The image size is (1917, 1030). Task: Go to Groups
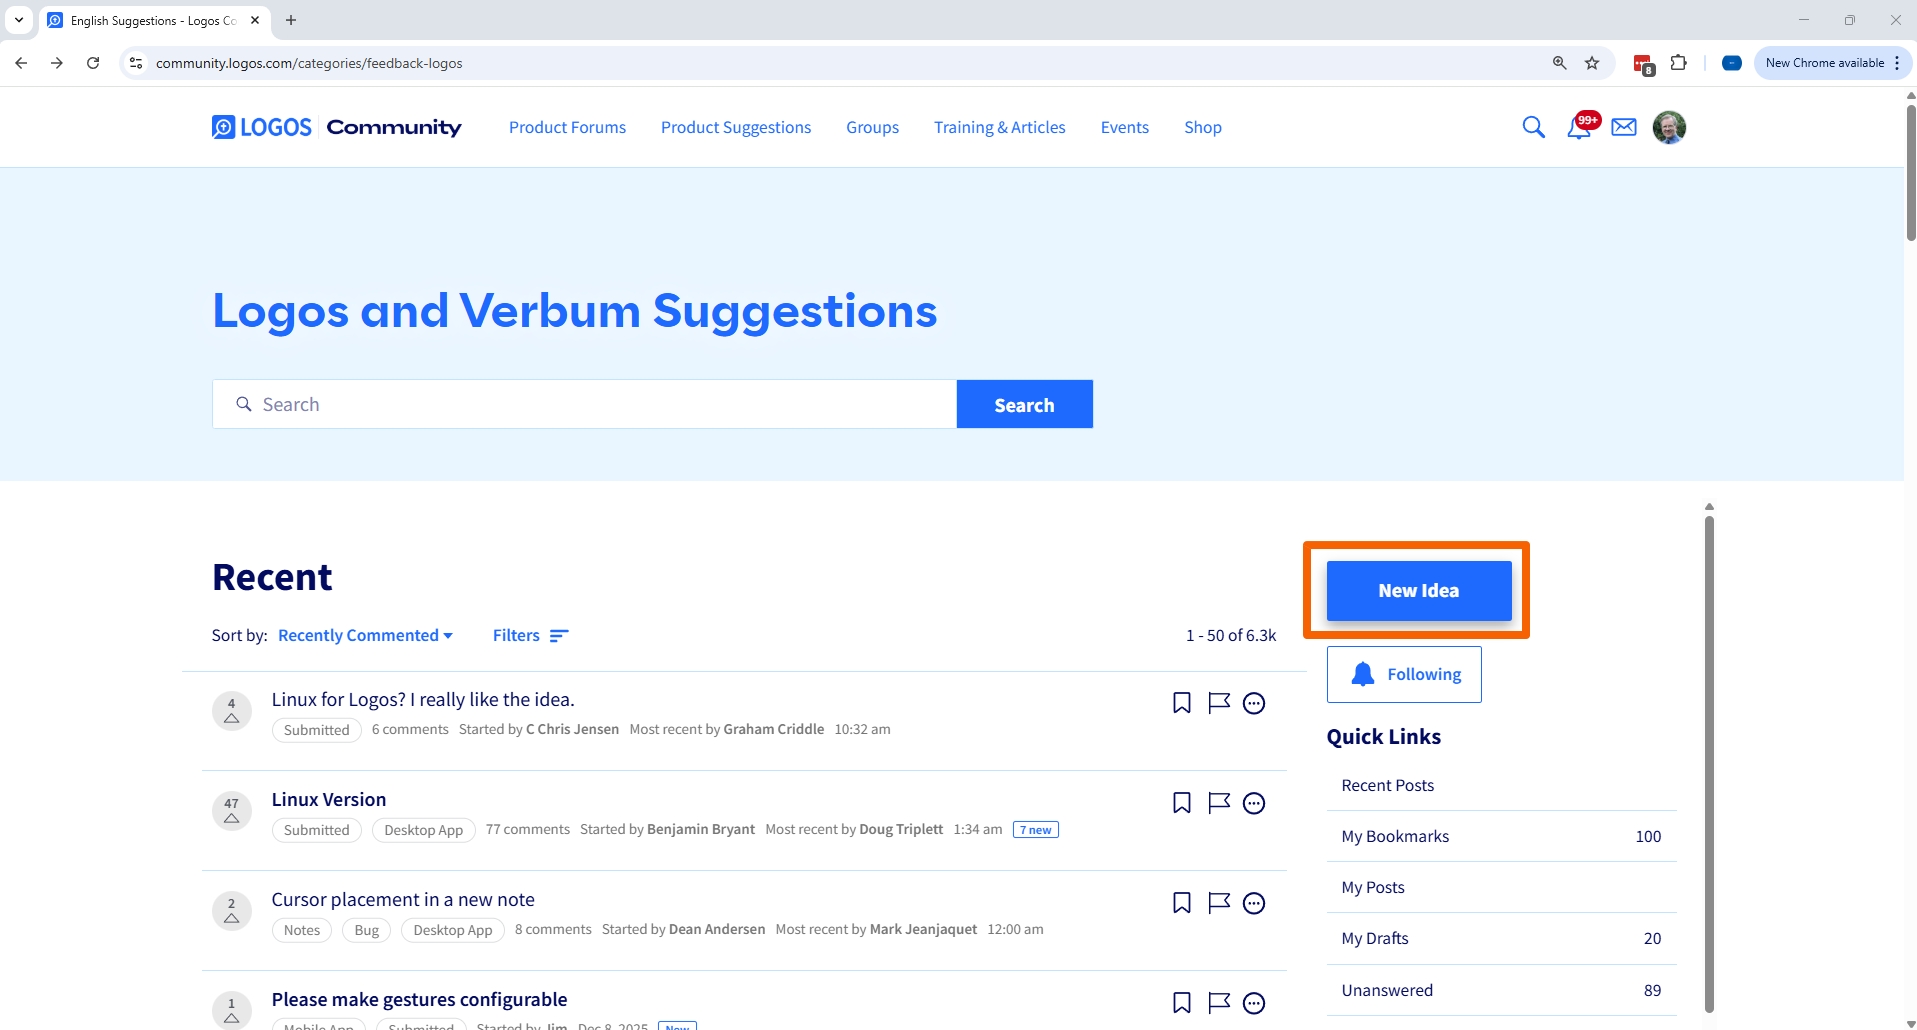coord(872,127)
